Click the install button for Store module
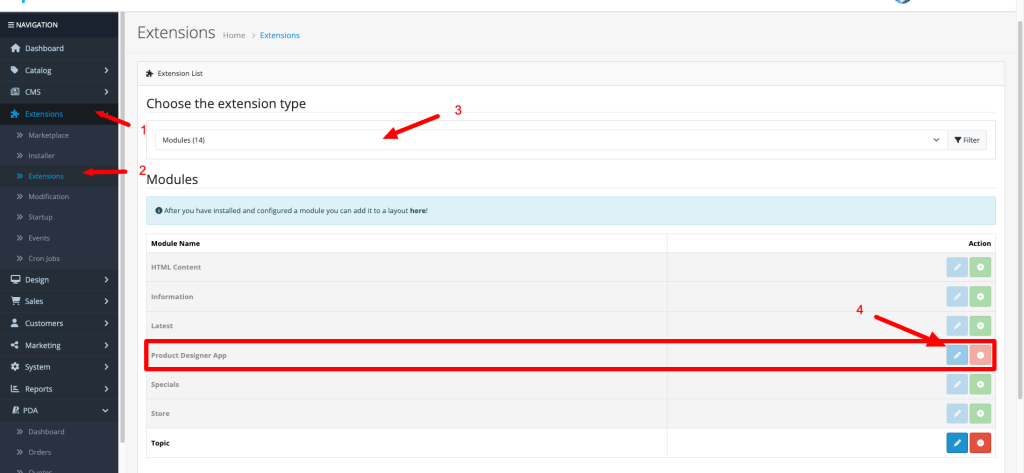The height and width of the screenshot is (473, 1024). (981, 413)
